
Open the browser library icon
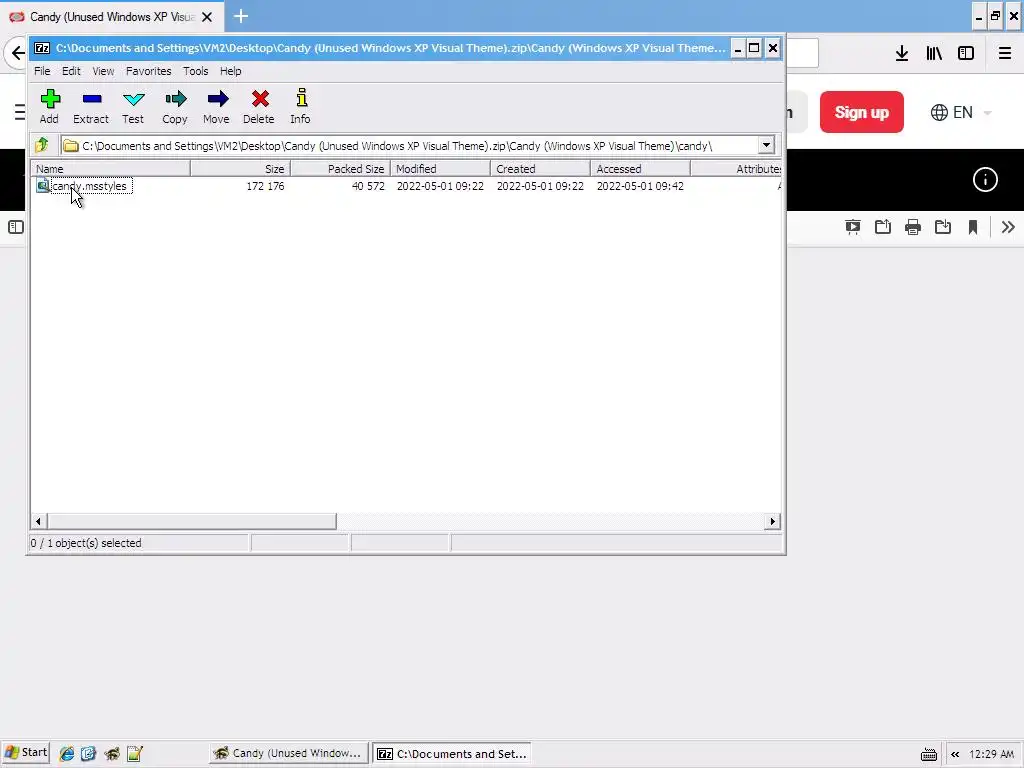point(934,54)
